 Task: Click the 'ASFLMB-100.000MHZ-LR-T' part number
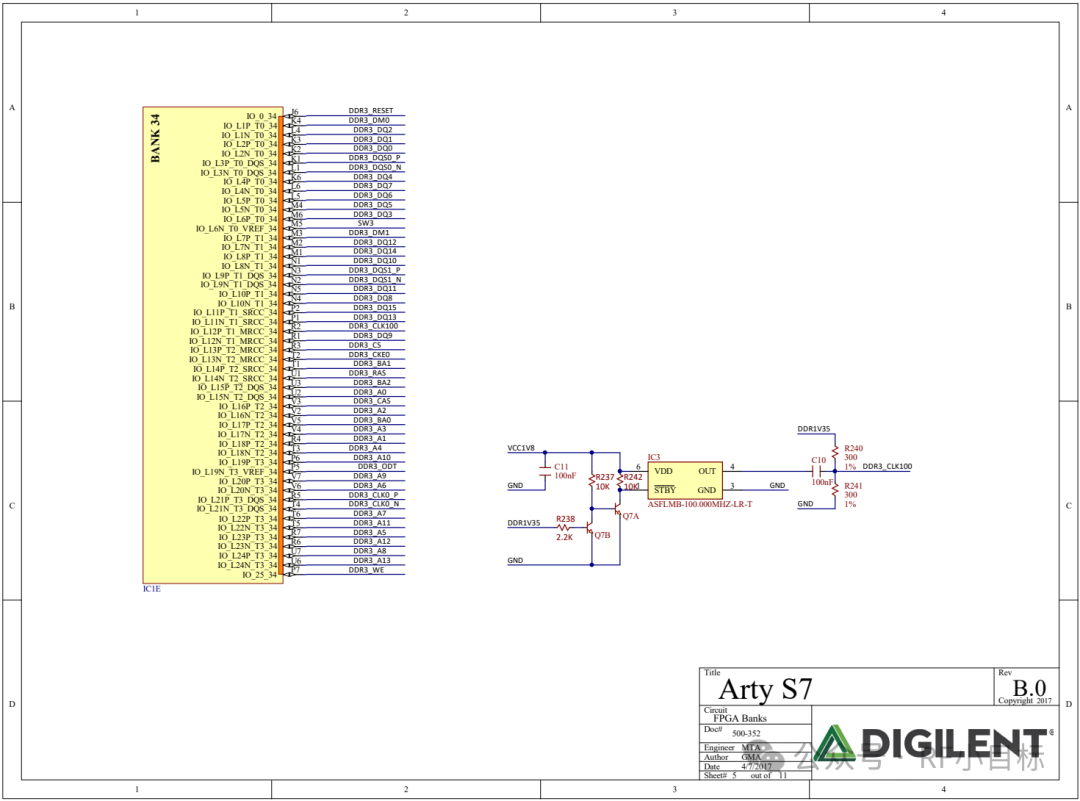click(700, 504)
